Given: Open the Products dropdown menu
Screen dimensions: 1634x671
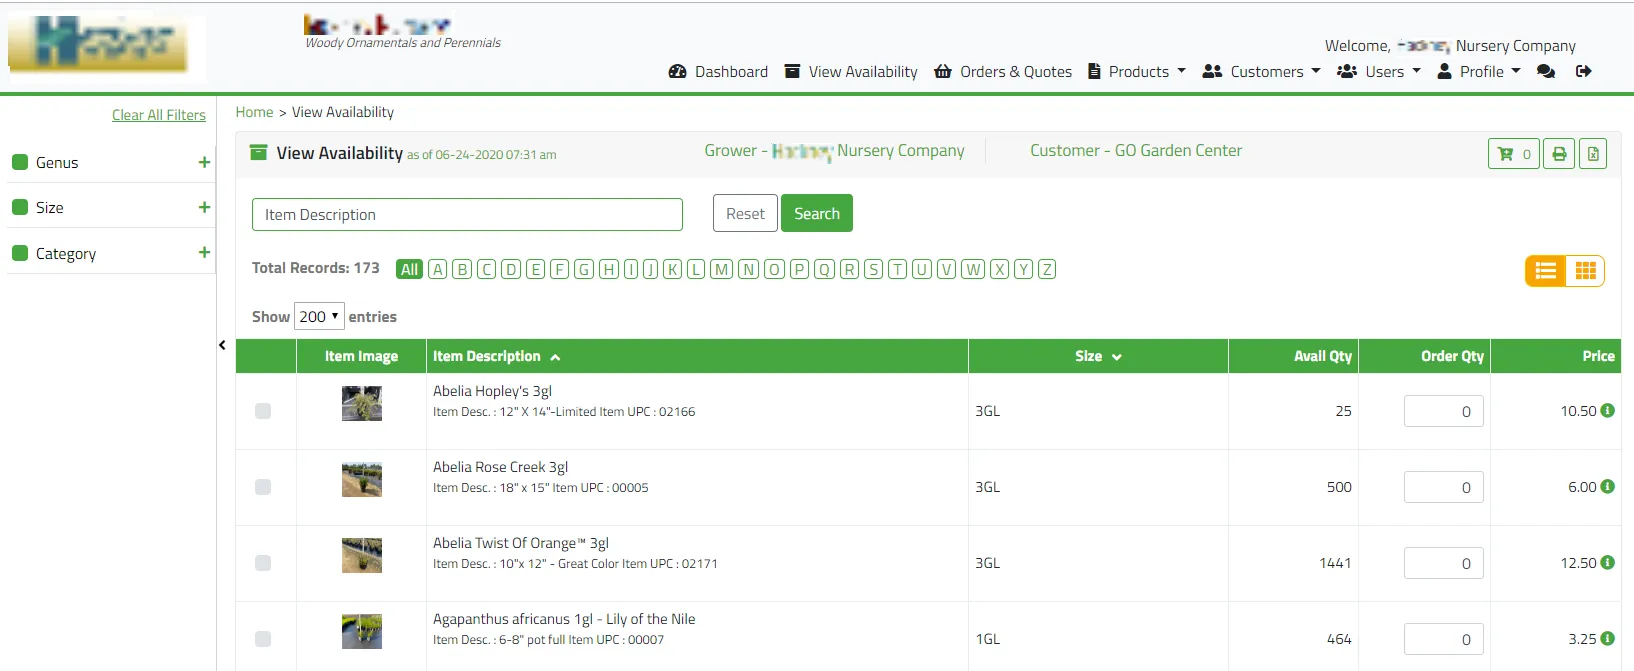Looking at the screenshot, I should tap(1137, 72).
